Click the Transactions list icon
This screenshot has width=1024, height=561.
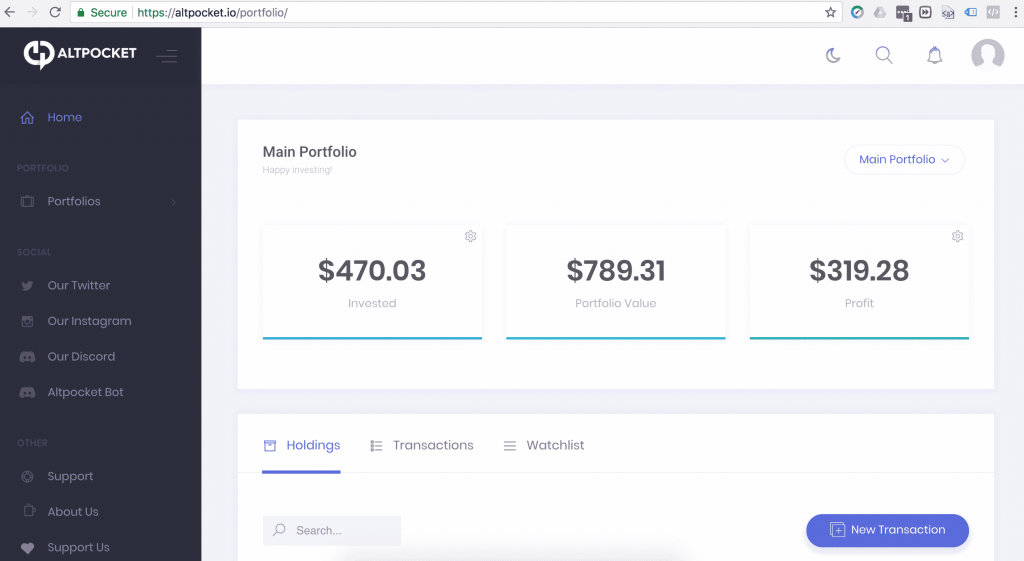[376, 446]
